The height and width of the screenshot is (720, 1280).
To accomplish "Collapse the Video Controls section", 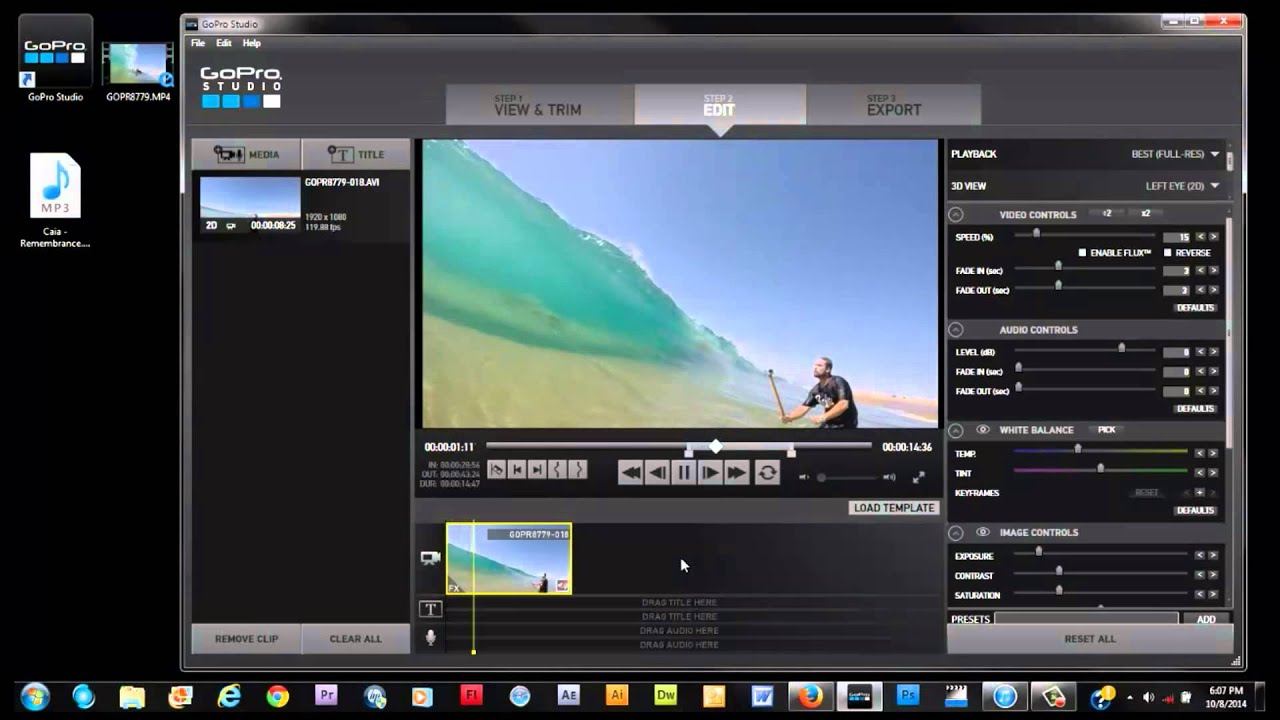I will pos(955,215).
